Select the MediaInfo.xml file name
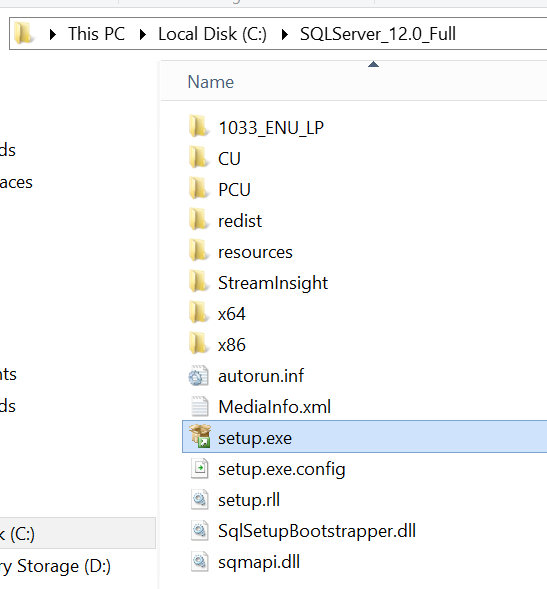The height and width of the screenshot is (589, 547). (275, 407)
